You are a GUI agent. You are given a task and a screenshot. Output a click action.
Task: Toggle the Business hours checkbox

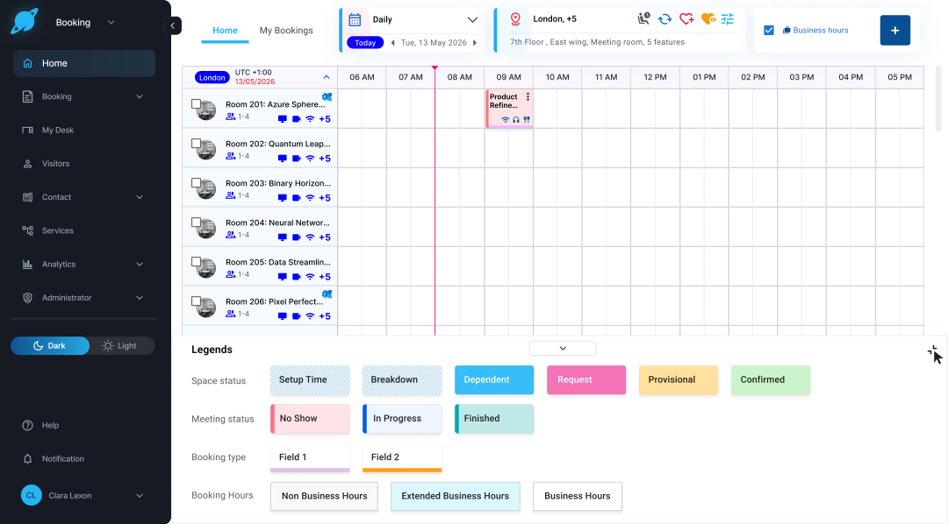768,30
